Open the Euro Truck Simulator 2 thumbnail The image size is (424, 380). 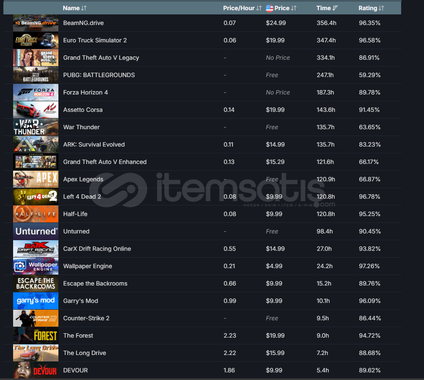pos(36,40)
